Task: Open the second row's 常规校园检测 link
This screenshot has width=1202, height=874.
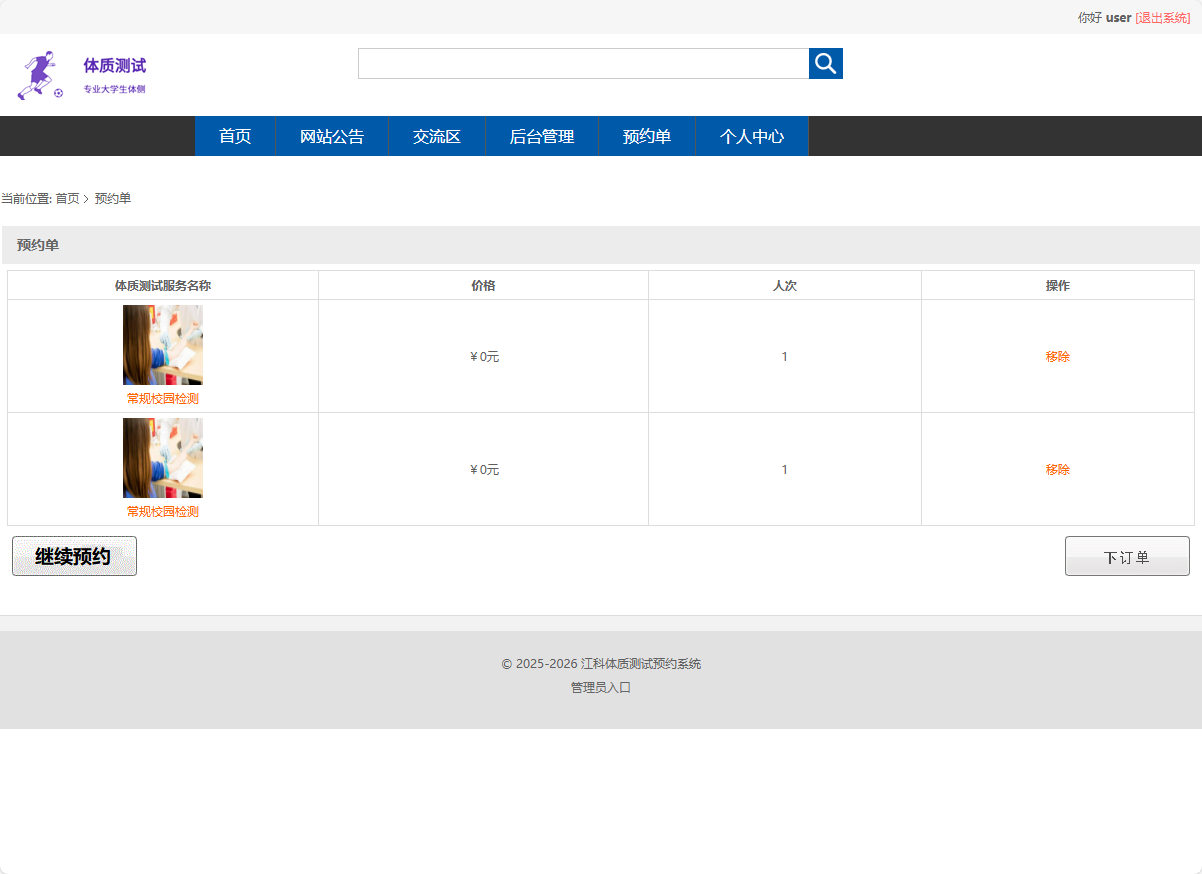Action: coord(163,511)
